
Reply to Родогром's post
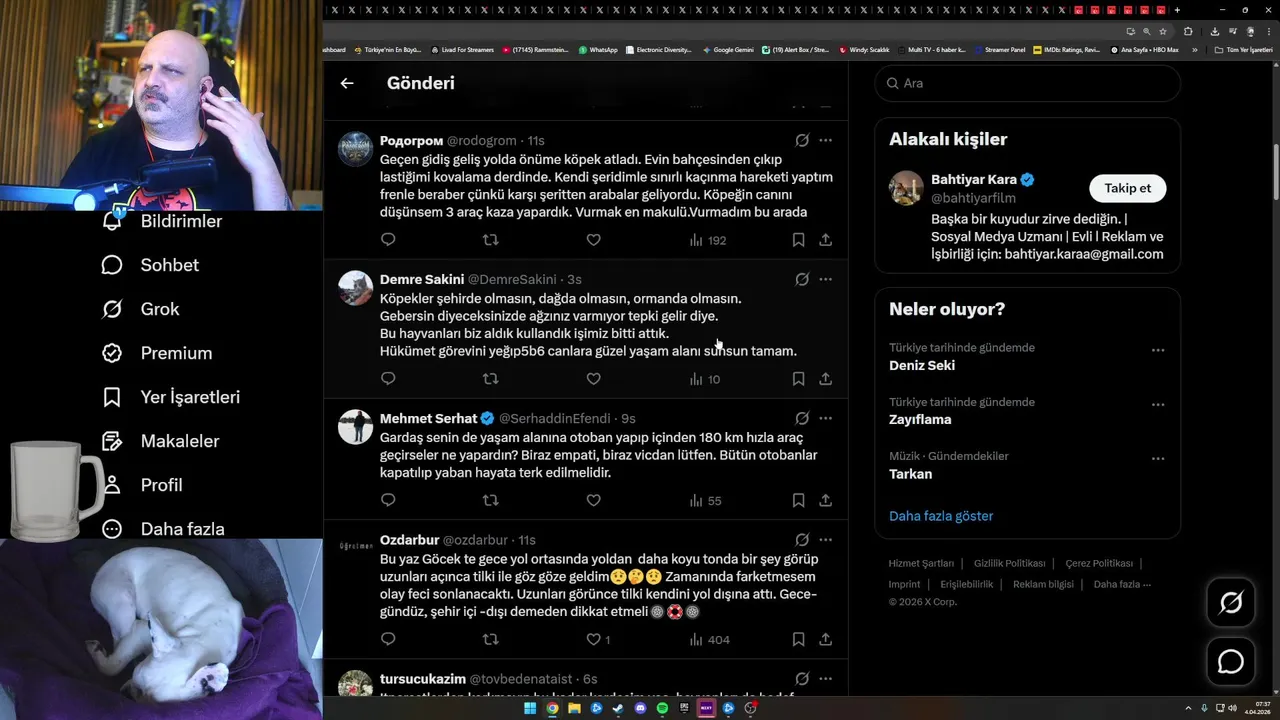(388, 240)
